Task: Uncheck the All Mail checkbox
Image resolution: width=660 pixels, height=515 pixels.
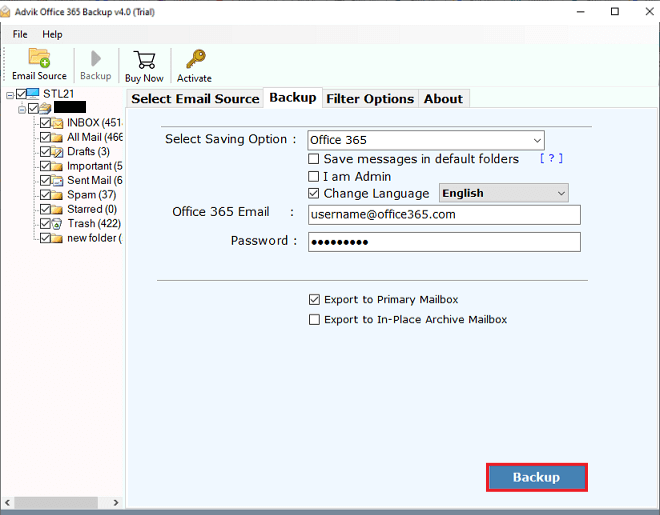Action: coord(45,137)
